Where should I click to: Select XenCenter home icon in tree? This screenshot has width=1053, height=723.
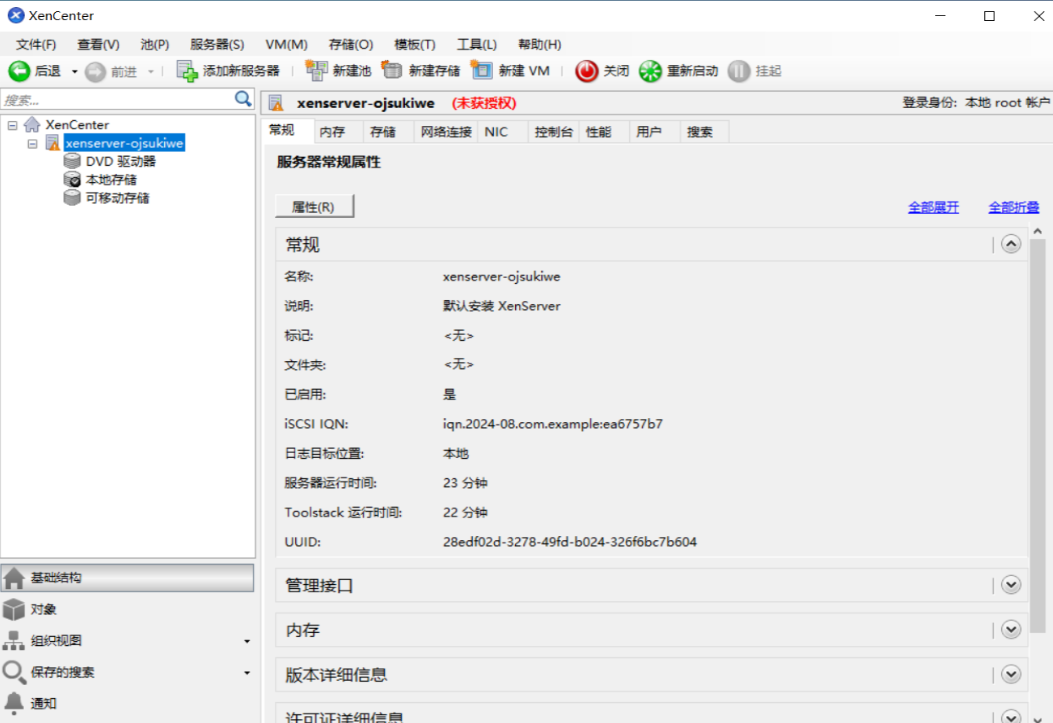[32, 124]
